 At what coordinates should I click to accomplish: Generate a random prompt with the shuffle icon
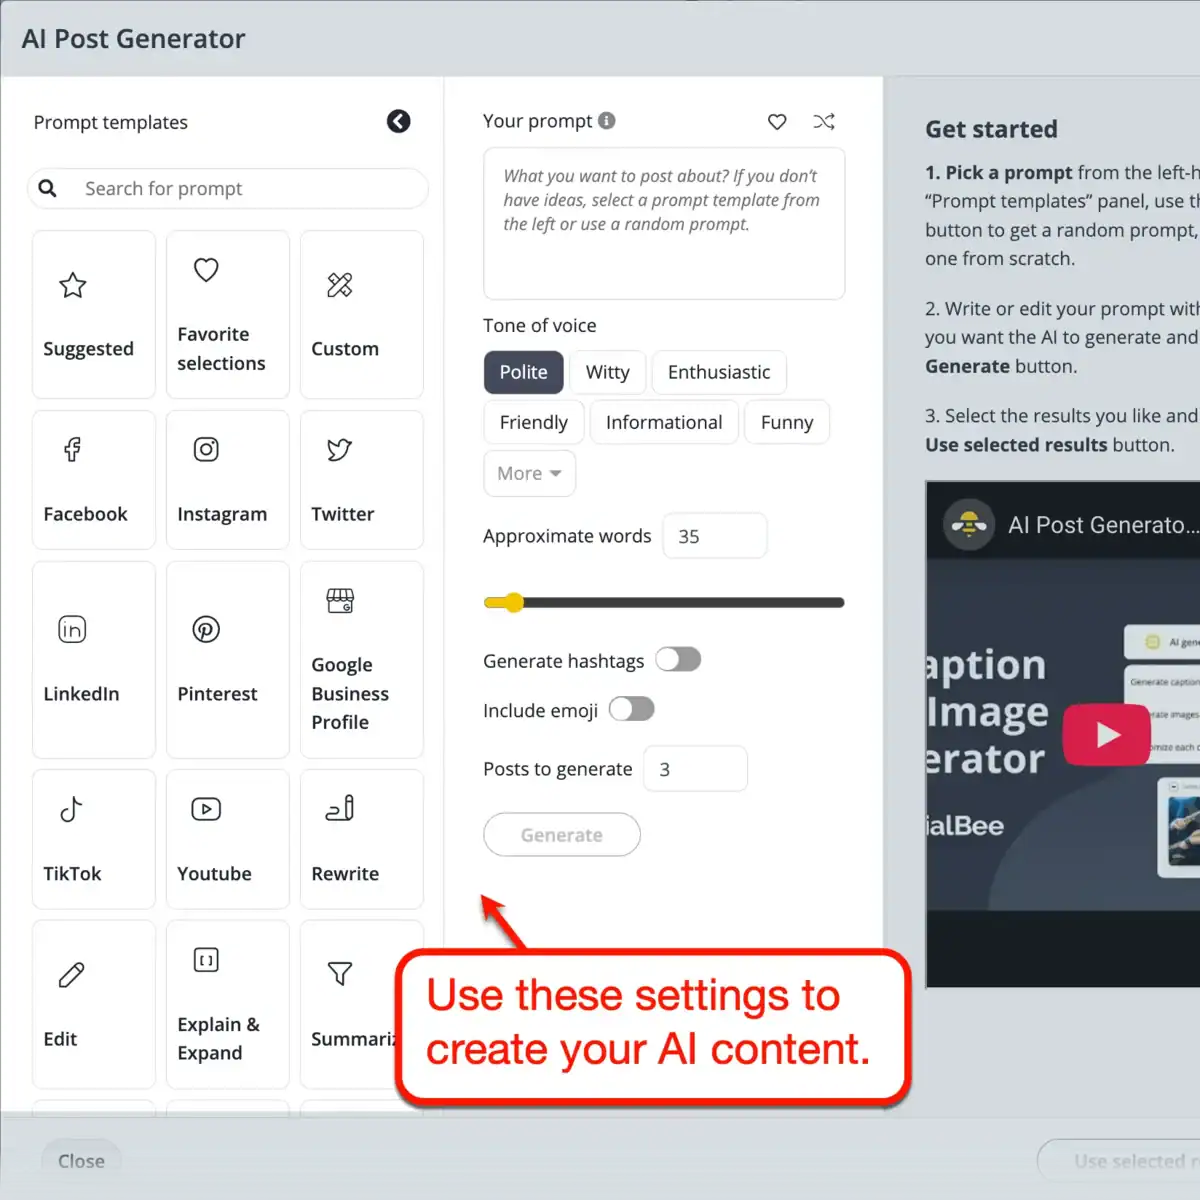[x=824, y=121]
